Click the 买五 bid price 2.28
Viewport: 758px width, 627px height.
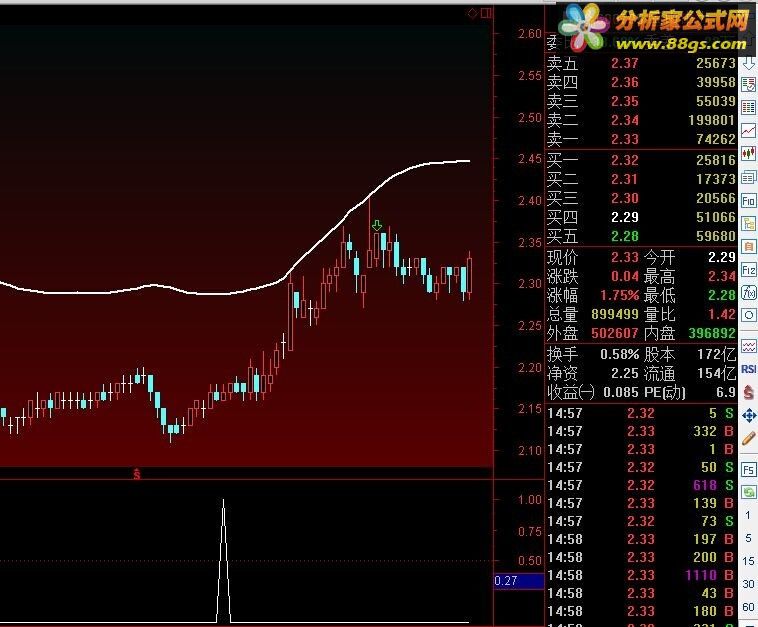pyautogui.click(x=625, y=236)
